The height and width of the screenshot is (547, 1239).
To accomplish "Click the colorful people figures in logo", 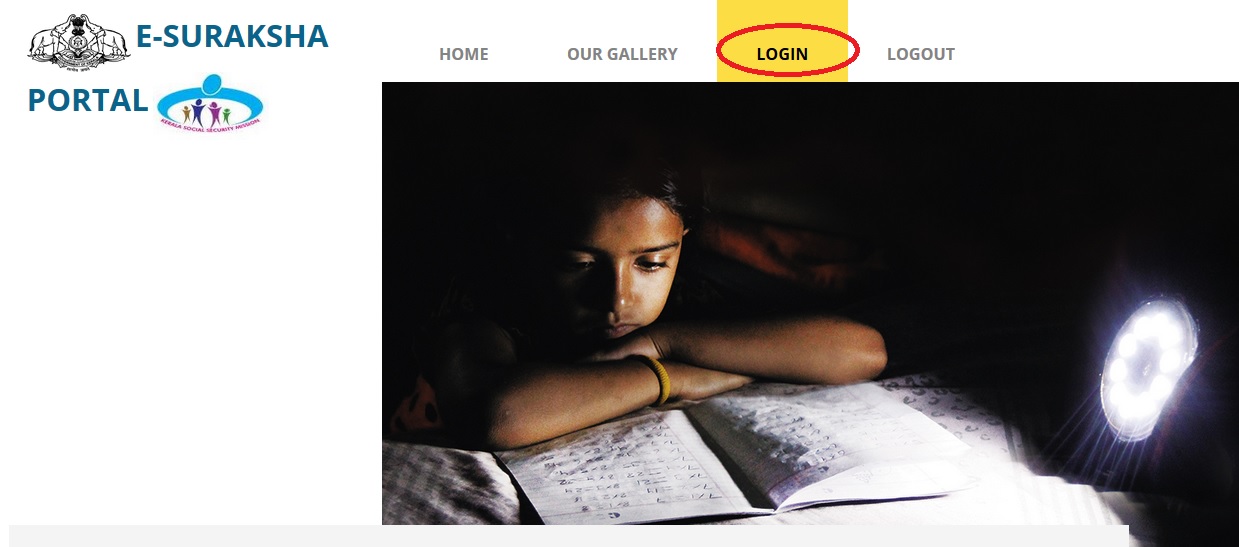I will 206,111.
